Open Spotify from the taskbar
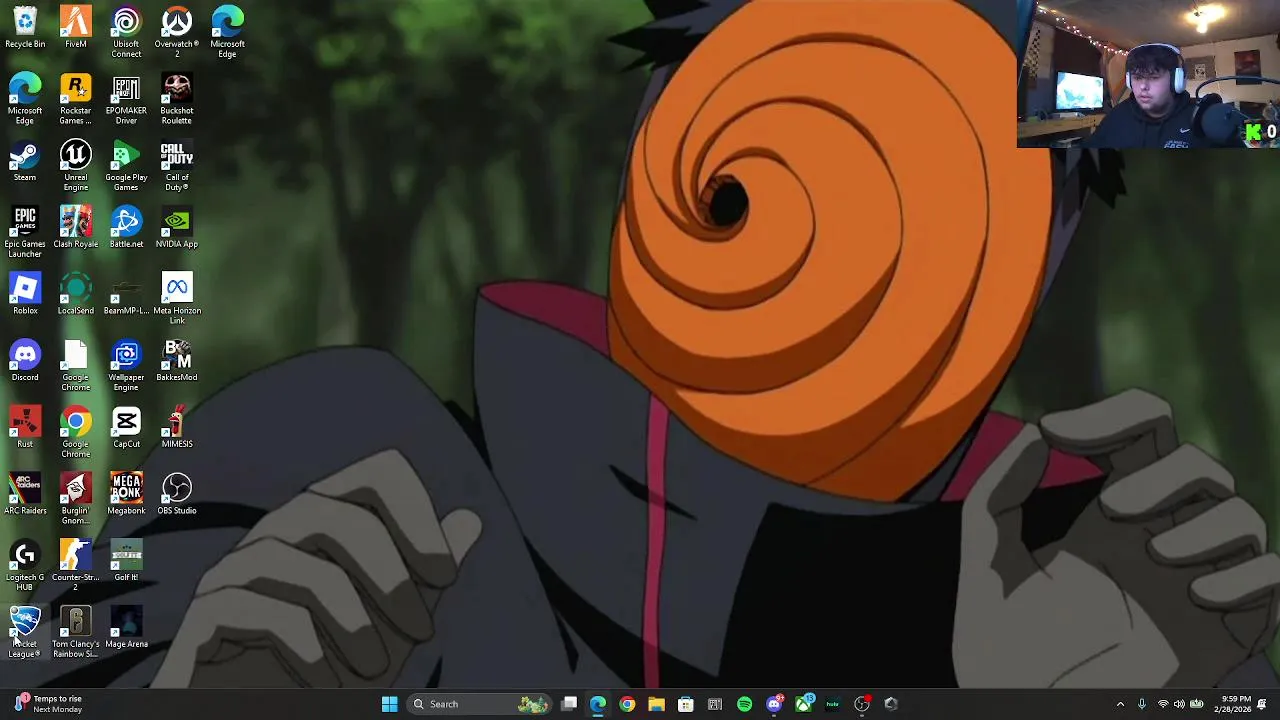The width and height of the screenshot is (1280, 720). (x=745, y=704)
